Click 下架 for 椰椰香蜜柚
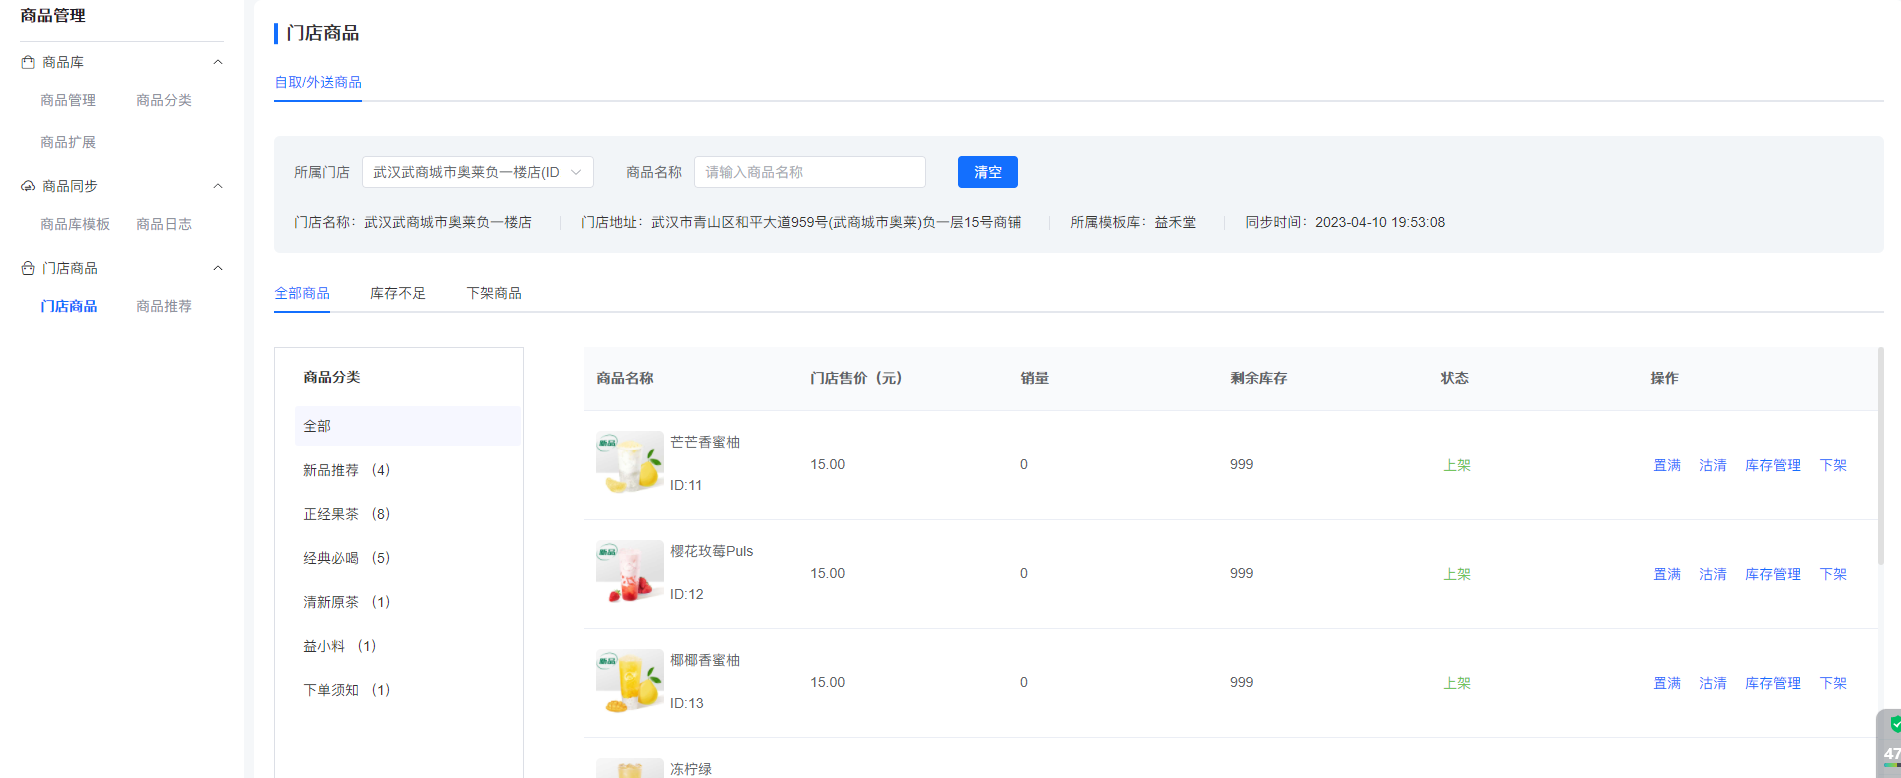This screenshot has width=1901, height=778. (1833, 683)
